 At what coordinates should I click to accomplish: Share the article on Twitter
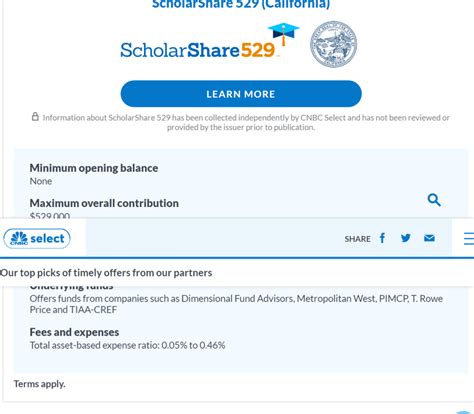[x=406, y=238]
